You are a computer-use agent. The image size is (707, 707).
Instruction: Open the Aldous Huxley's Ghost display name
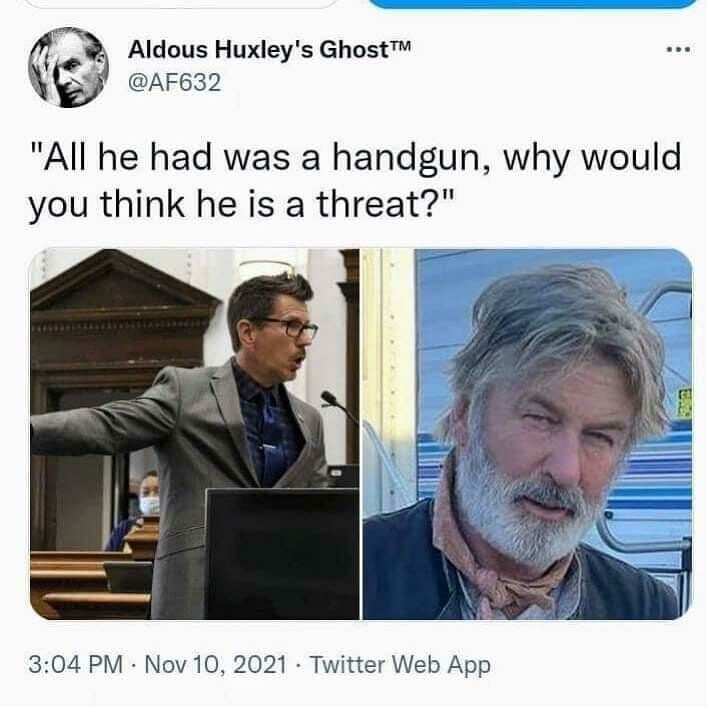269,50
